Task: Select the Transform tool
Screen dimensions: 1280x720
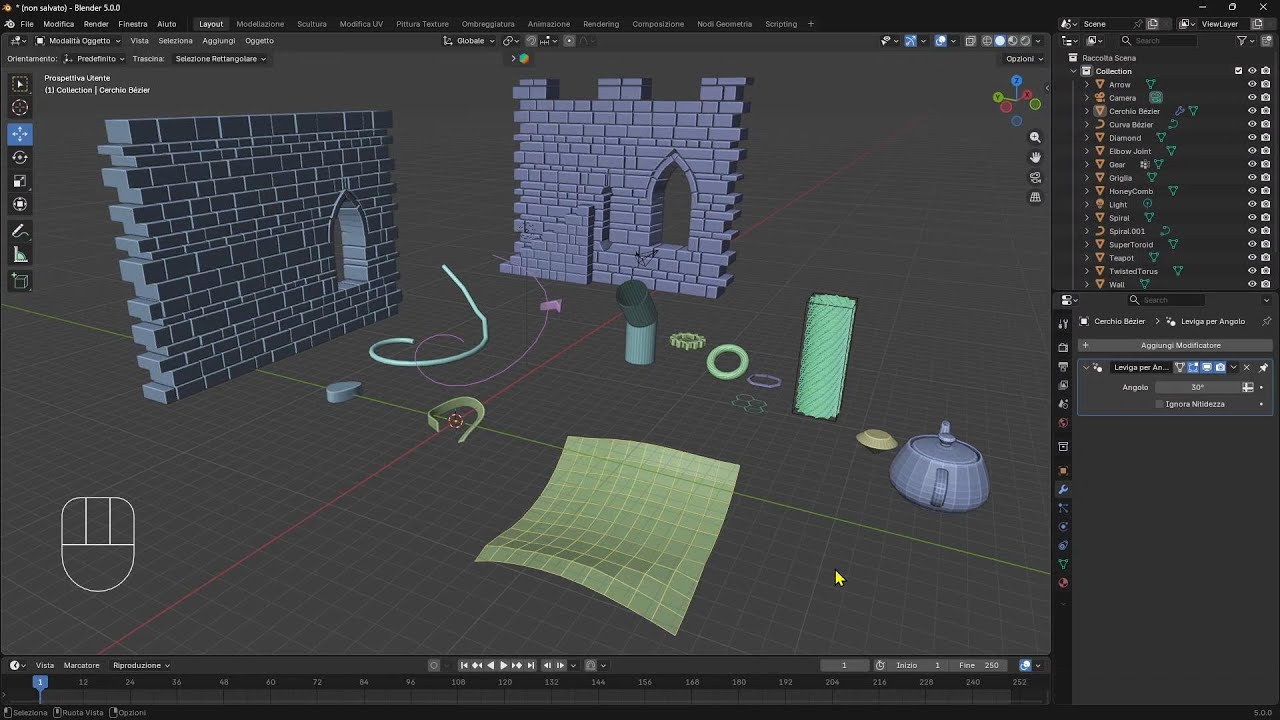Action: click(x=20, y=205)
